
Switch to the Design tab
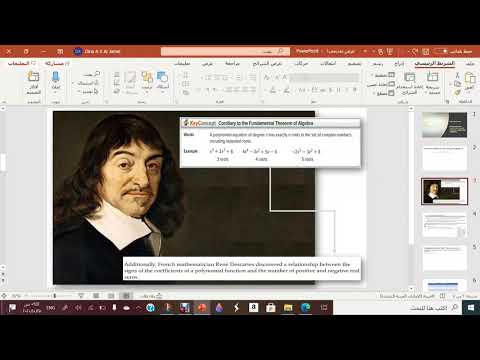[x=354, y=63]
